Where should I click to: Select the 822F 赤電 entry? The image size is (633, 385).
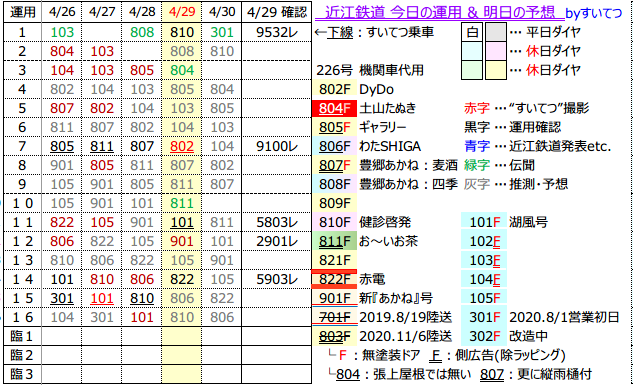pos(349,279)
